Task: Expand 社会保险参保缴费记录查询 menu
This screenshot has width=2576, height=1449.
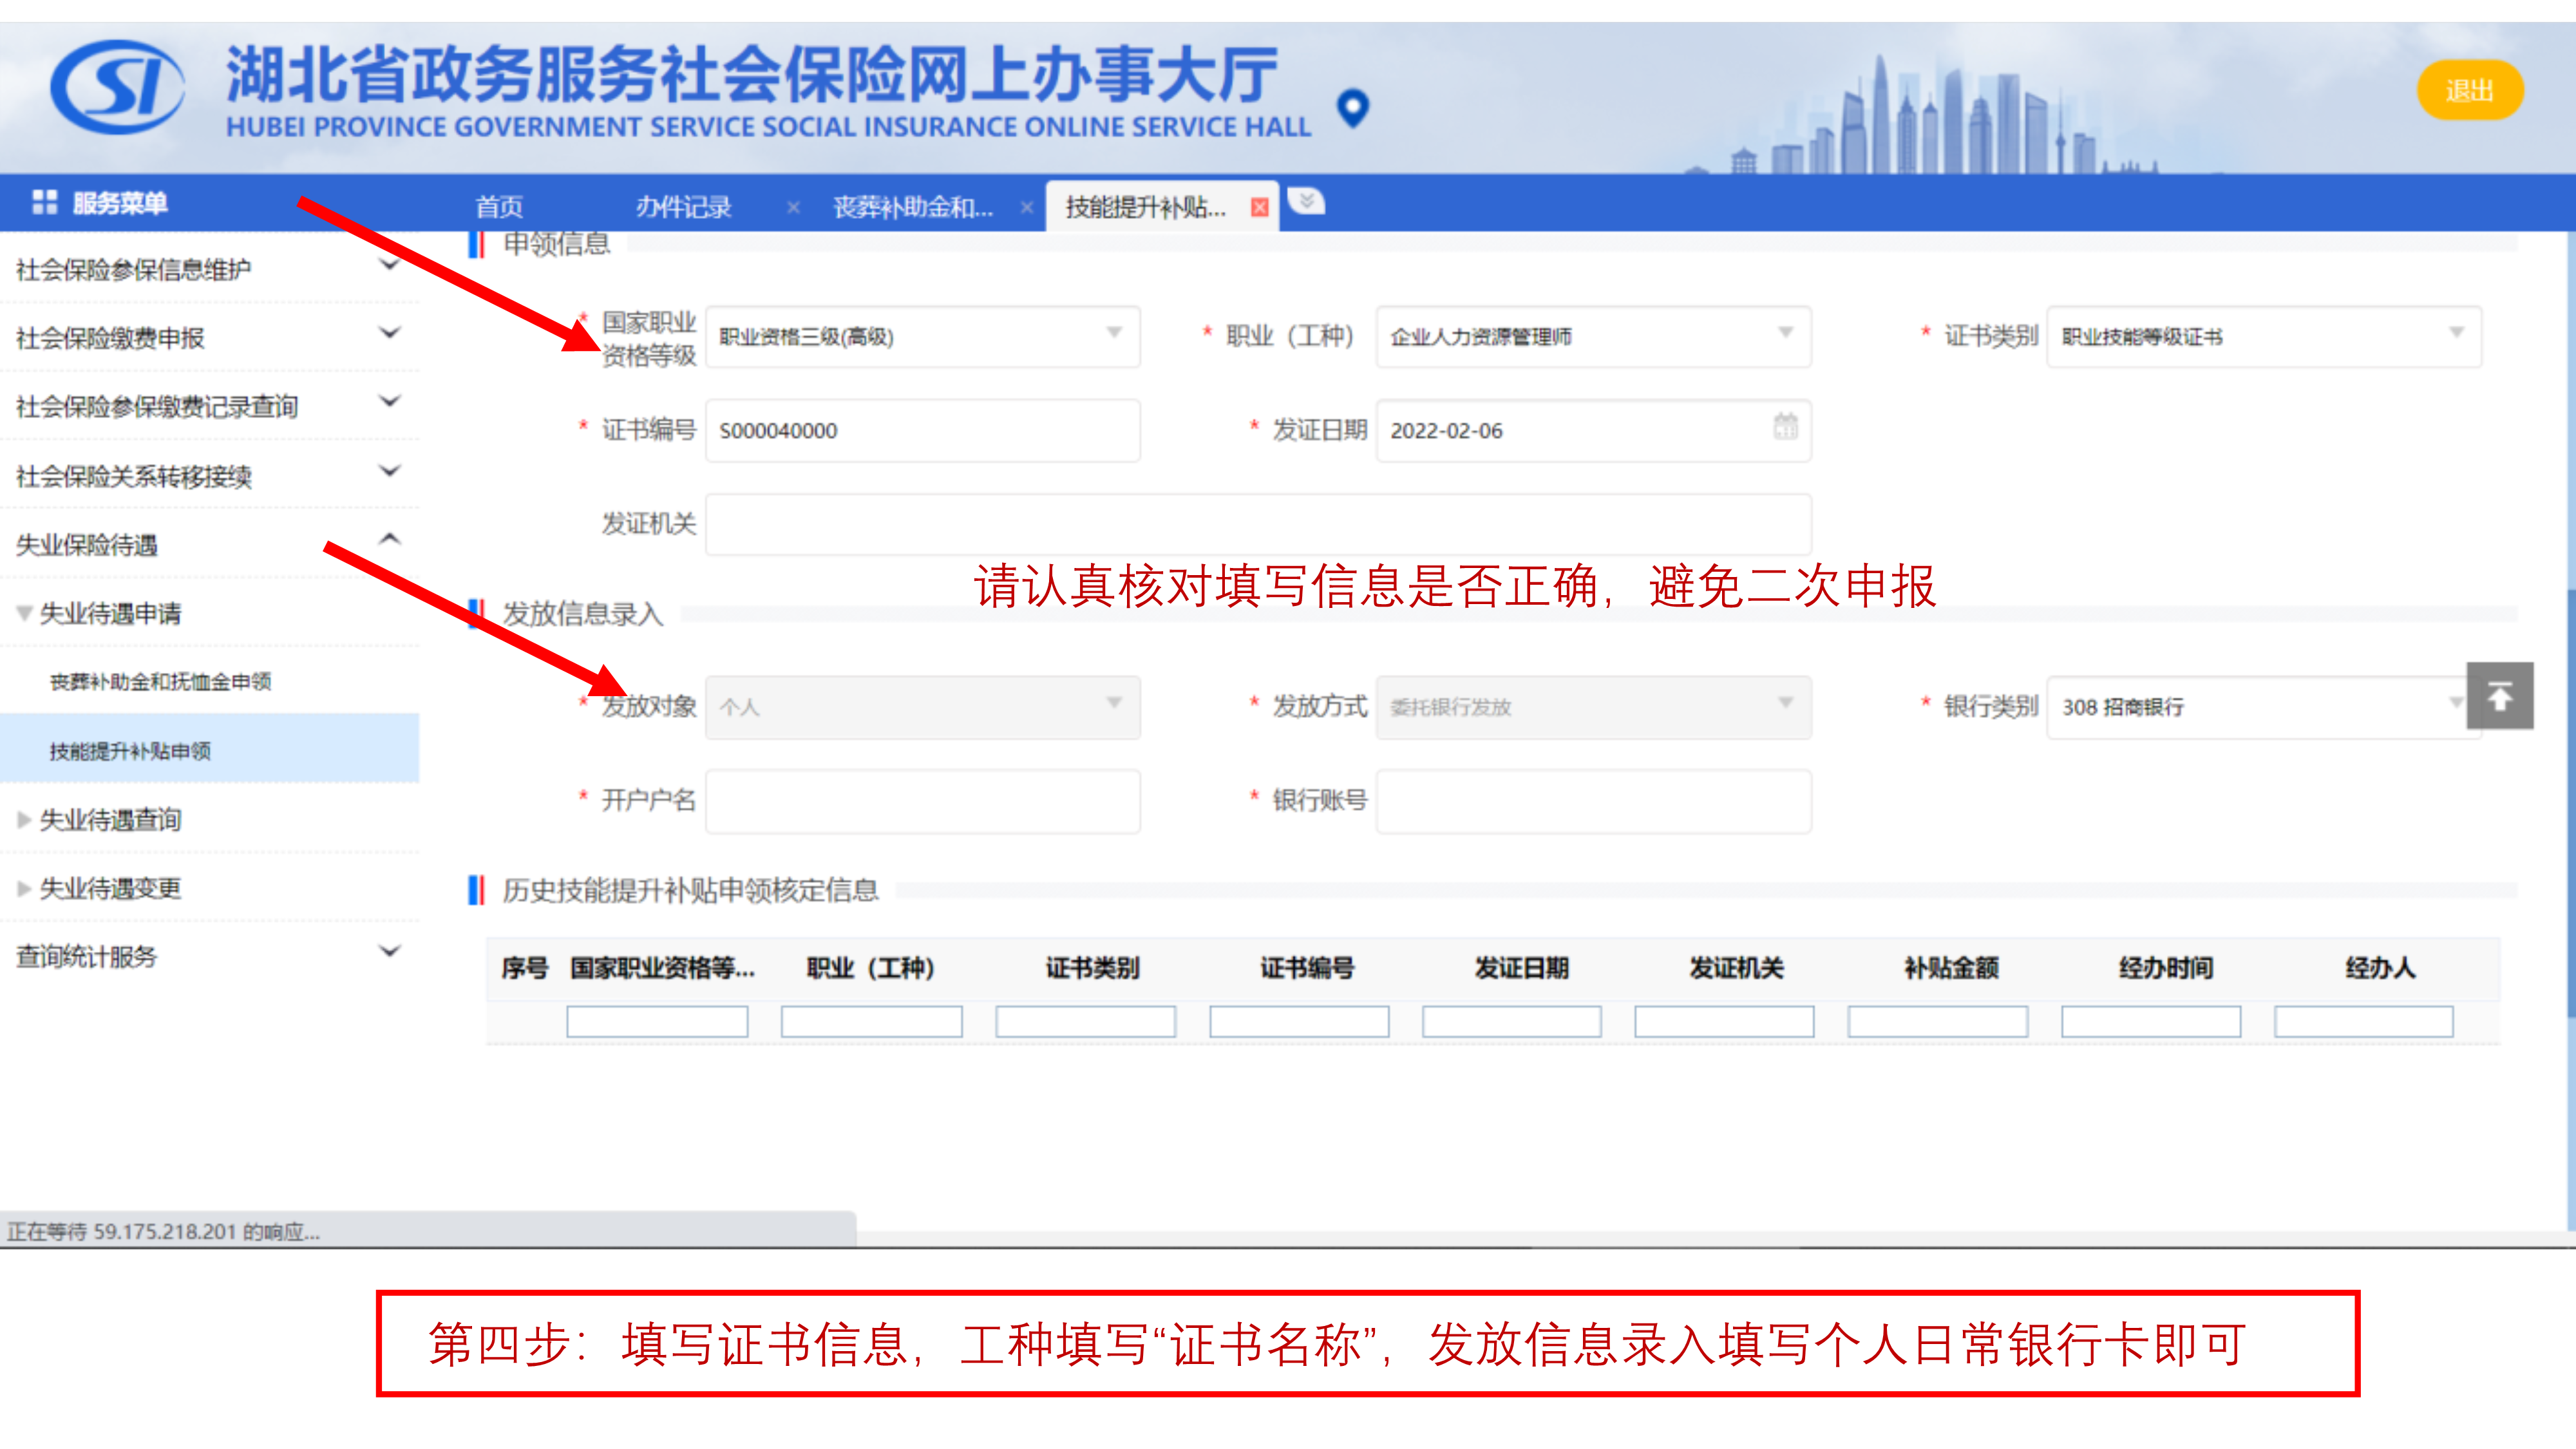Action: coord(209,406)
